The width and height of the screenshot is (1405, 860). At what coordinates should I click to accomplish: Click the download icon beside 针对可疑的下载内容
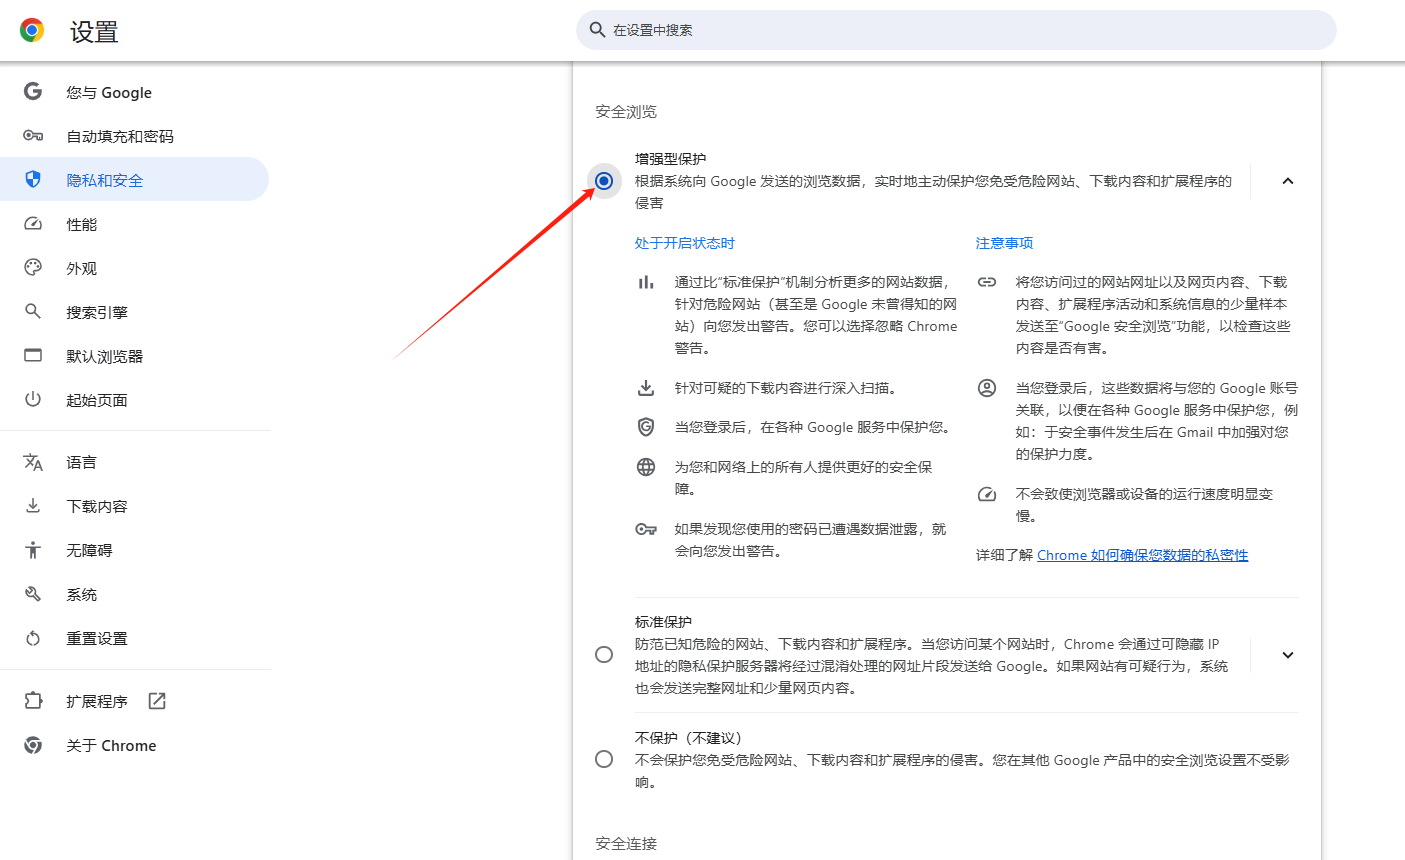(x=646, y=388)
